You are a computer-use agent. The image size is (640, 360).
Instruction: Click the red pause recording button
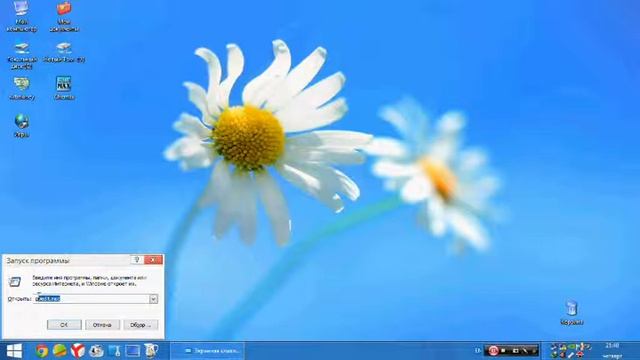(x=493, y=351)
